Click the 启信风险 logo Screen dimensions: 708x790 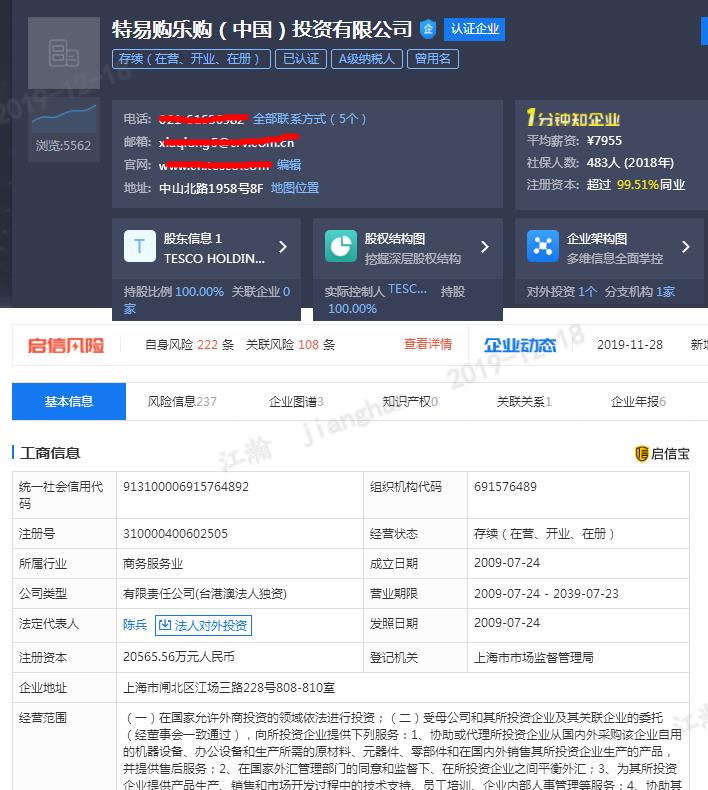click(66, 345)
